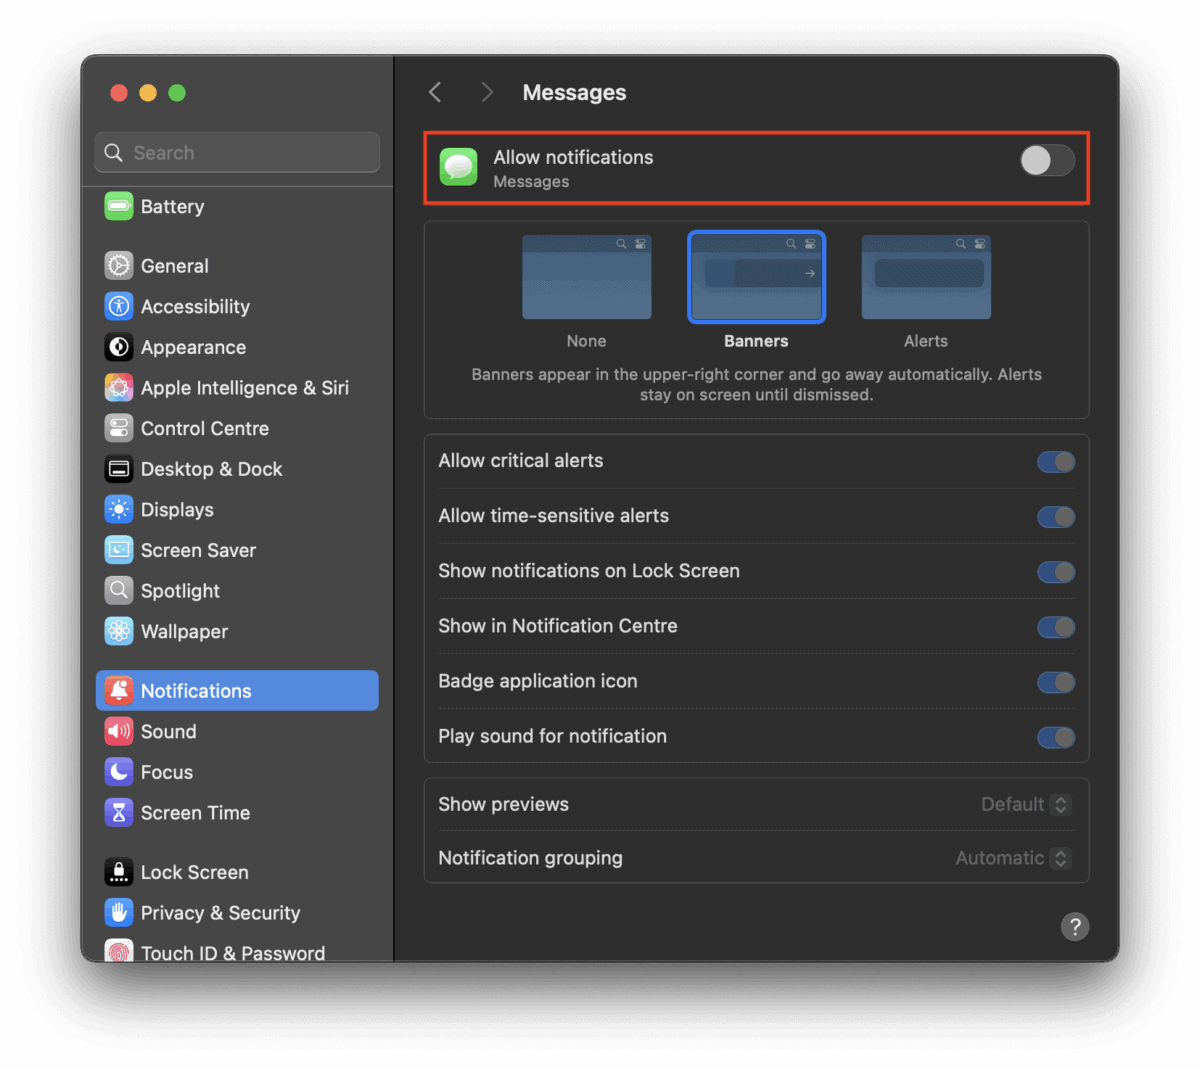Click the Spotlight magnifier icon
Image resolution: width=1200 pixels, height=1069 pixels.
tap(119, 591)
